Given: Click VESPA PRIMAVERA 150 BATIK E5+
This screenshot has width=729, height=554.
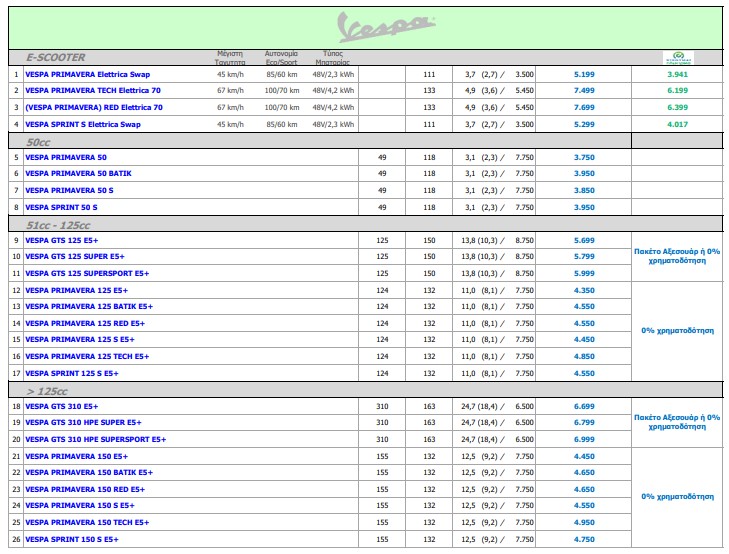Looking at the screenshot, I should coord(89,473).
